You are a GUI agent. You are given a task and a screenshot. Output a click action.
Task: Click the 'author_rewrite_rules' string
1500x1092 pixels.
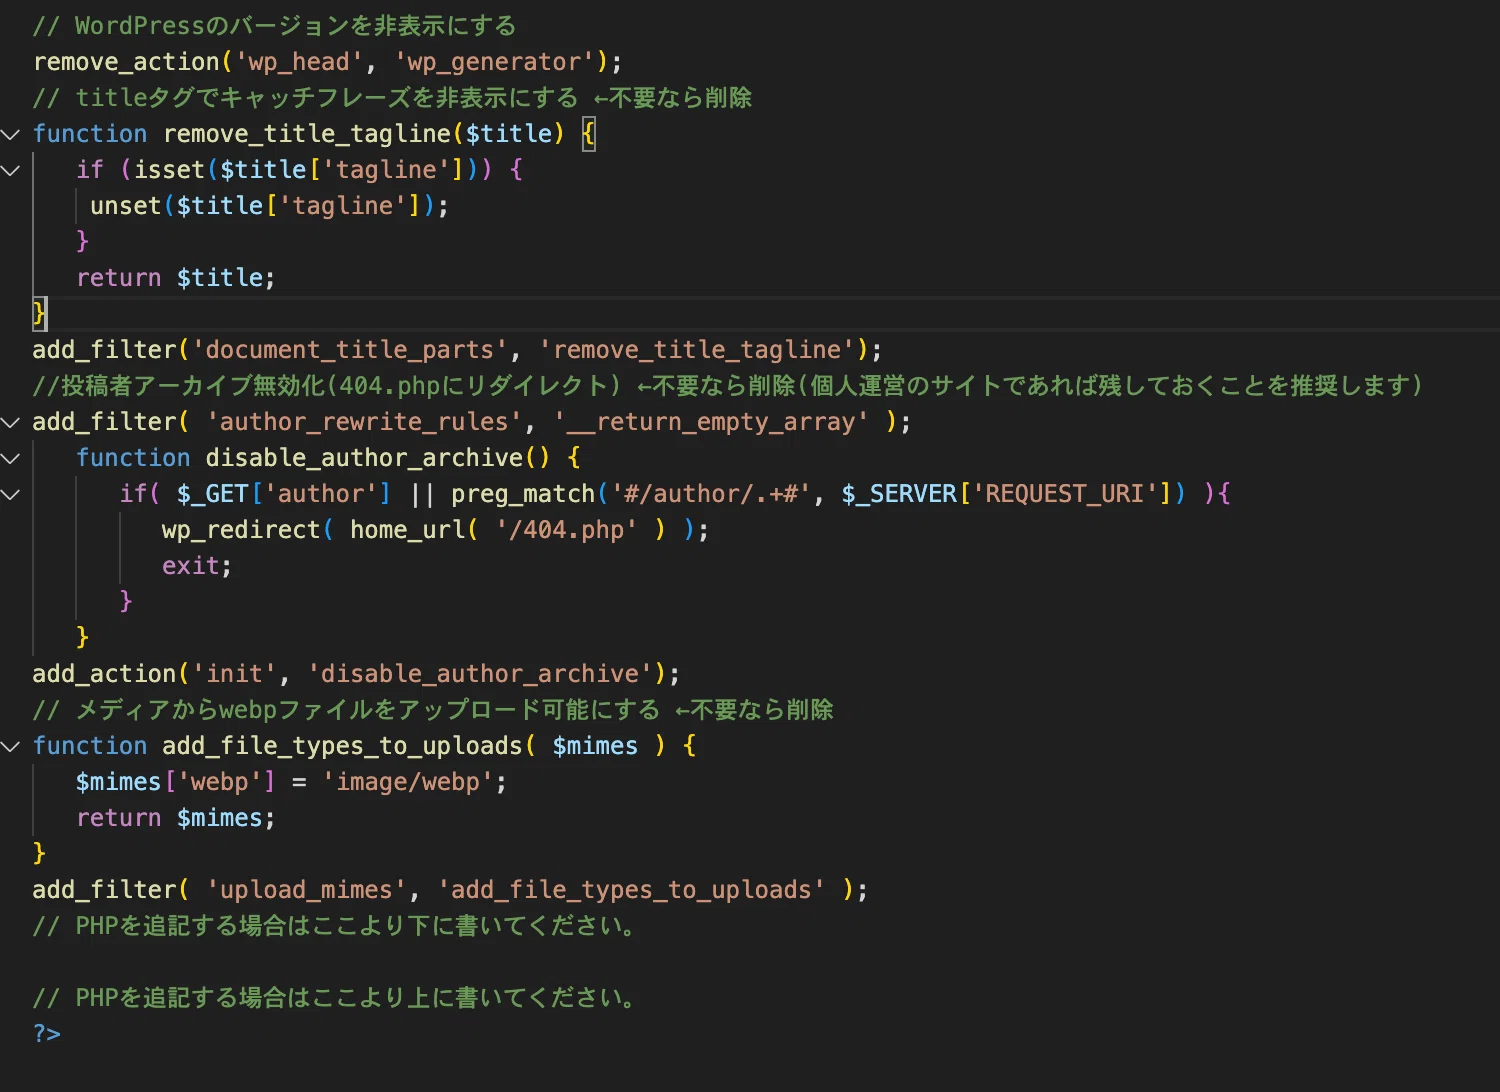pyautogui.click(x=364, y=422)
